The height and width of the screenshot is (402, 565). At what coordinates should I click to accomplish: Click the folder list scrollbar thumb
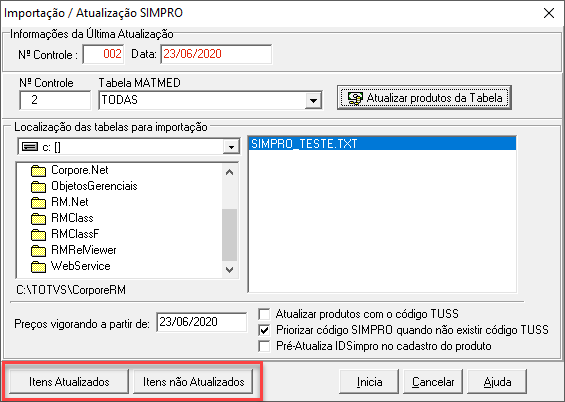(x=230, y=234)
